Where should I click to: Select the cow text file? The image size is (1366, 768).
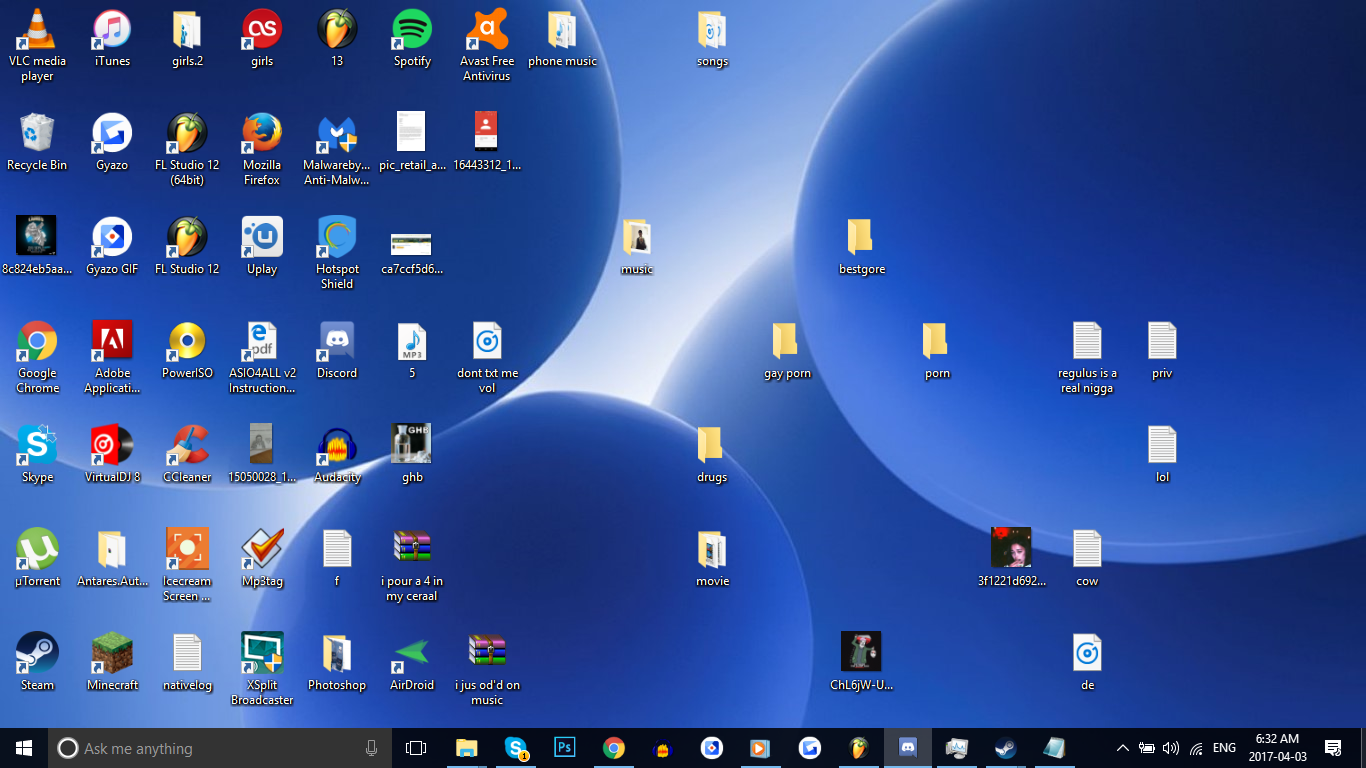click(1087, 558)
